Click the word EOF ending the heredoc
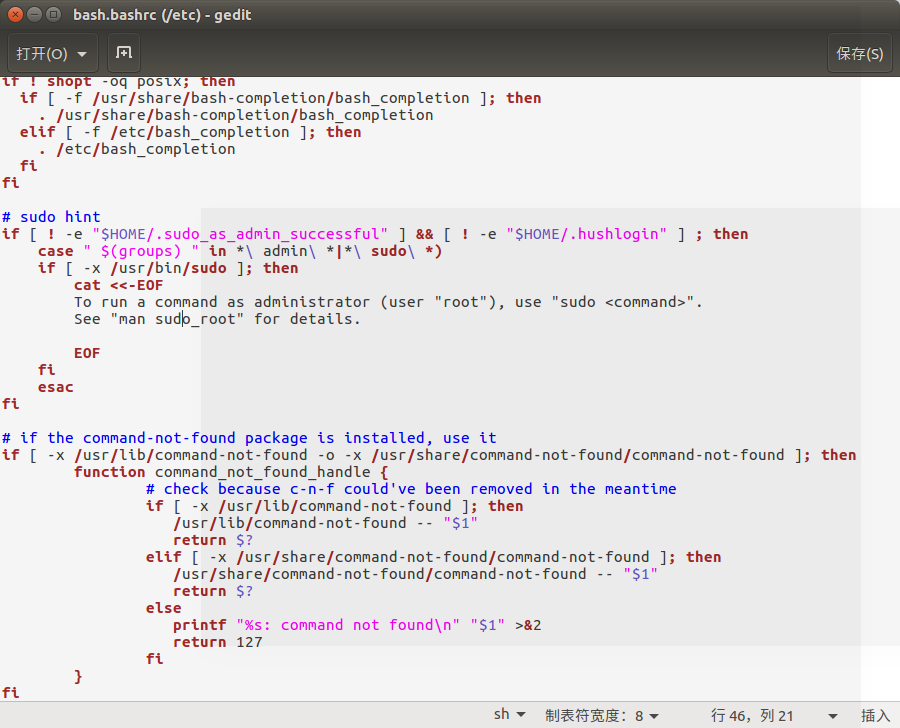Screen dimensions: 900x728 point(87,353)
